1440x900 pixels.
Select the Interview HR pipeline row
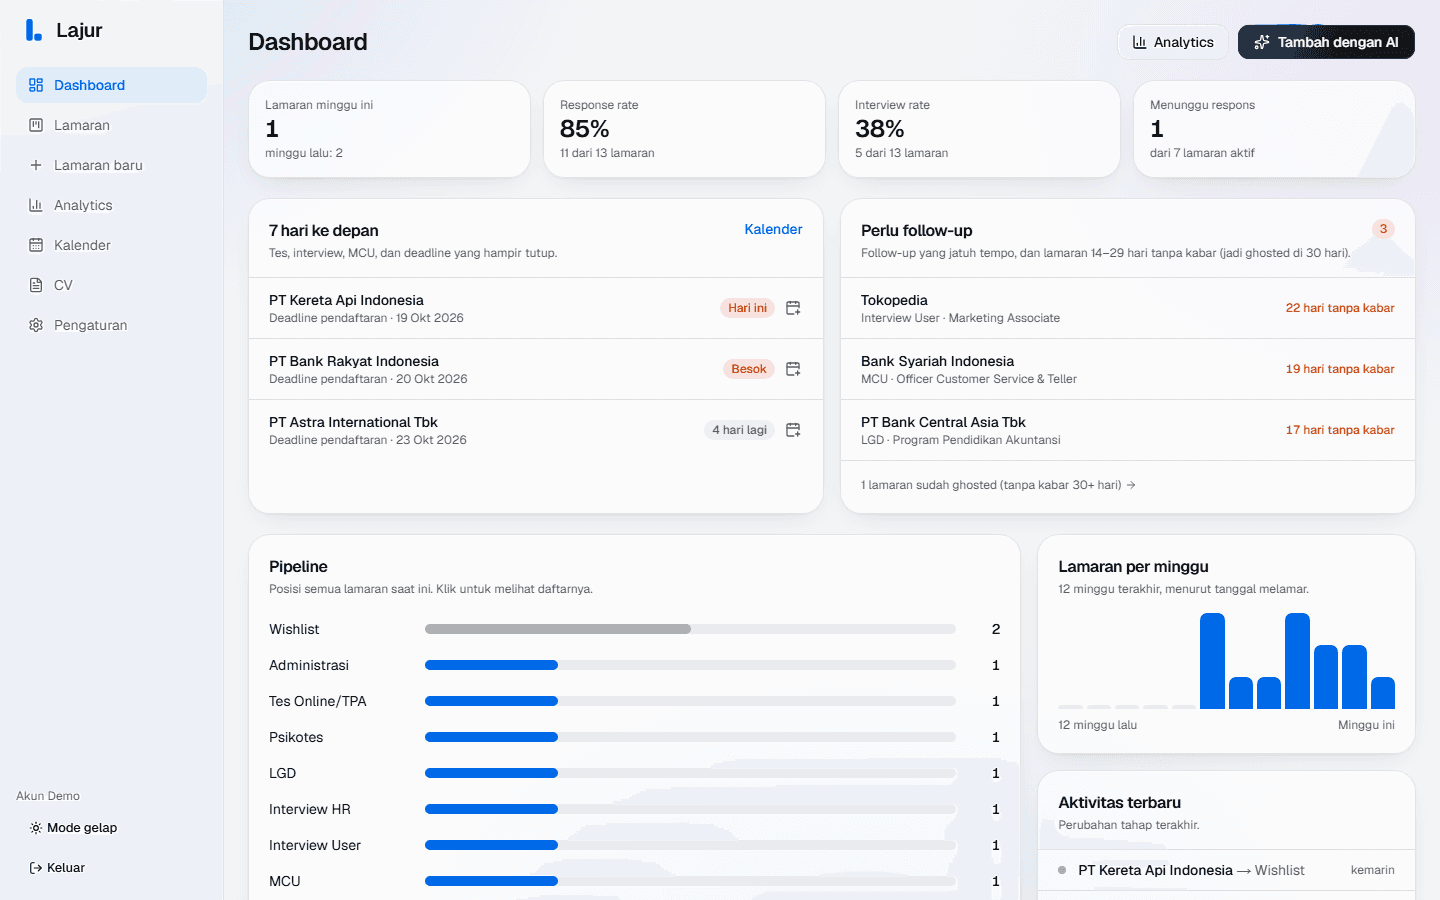[x=634, y=809]
